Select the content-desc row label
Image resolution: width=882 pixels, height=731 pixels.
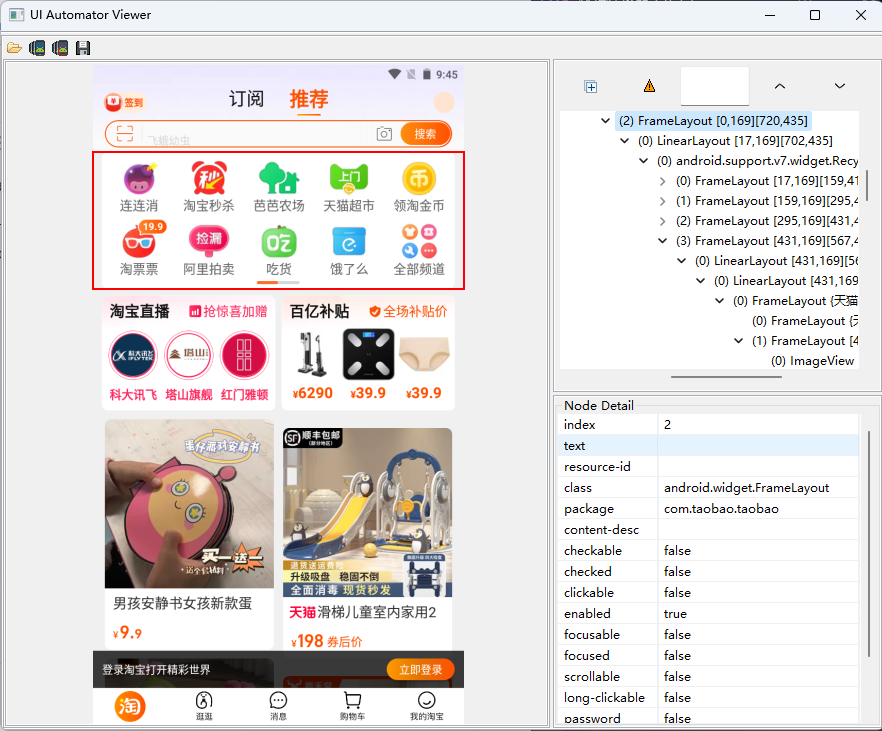[x=601, y=530]
